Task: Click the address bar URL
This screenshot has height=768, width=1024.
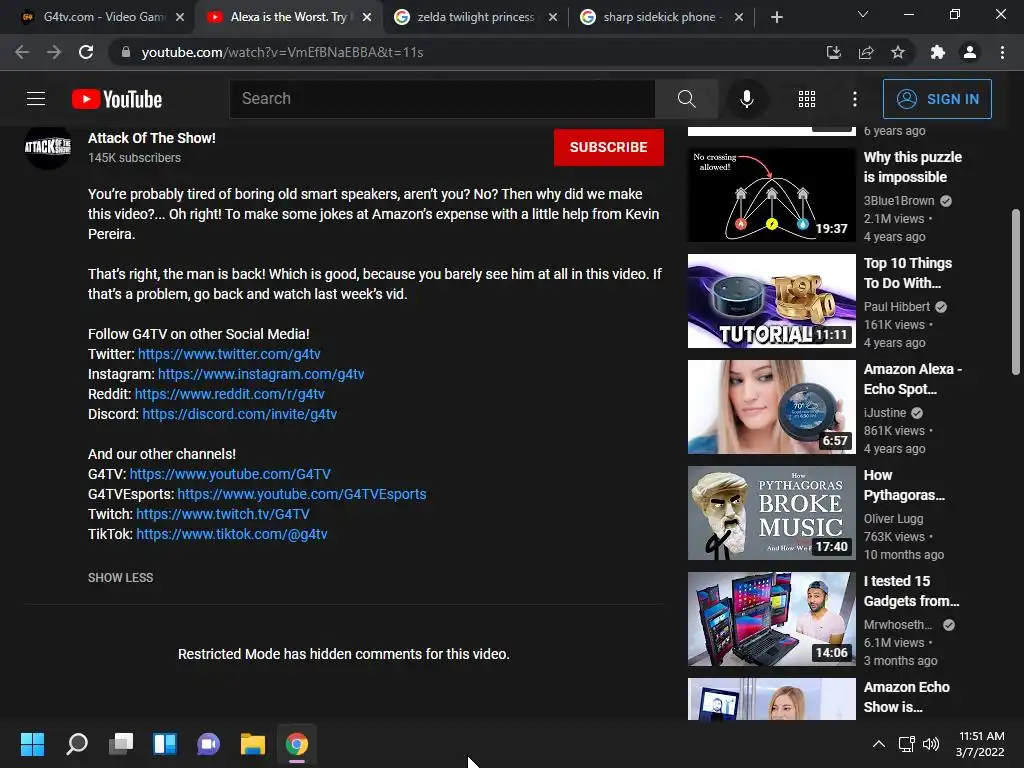Action: pyautogui.click(x=282, y=52)
